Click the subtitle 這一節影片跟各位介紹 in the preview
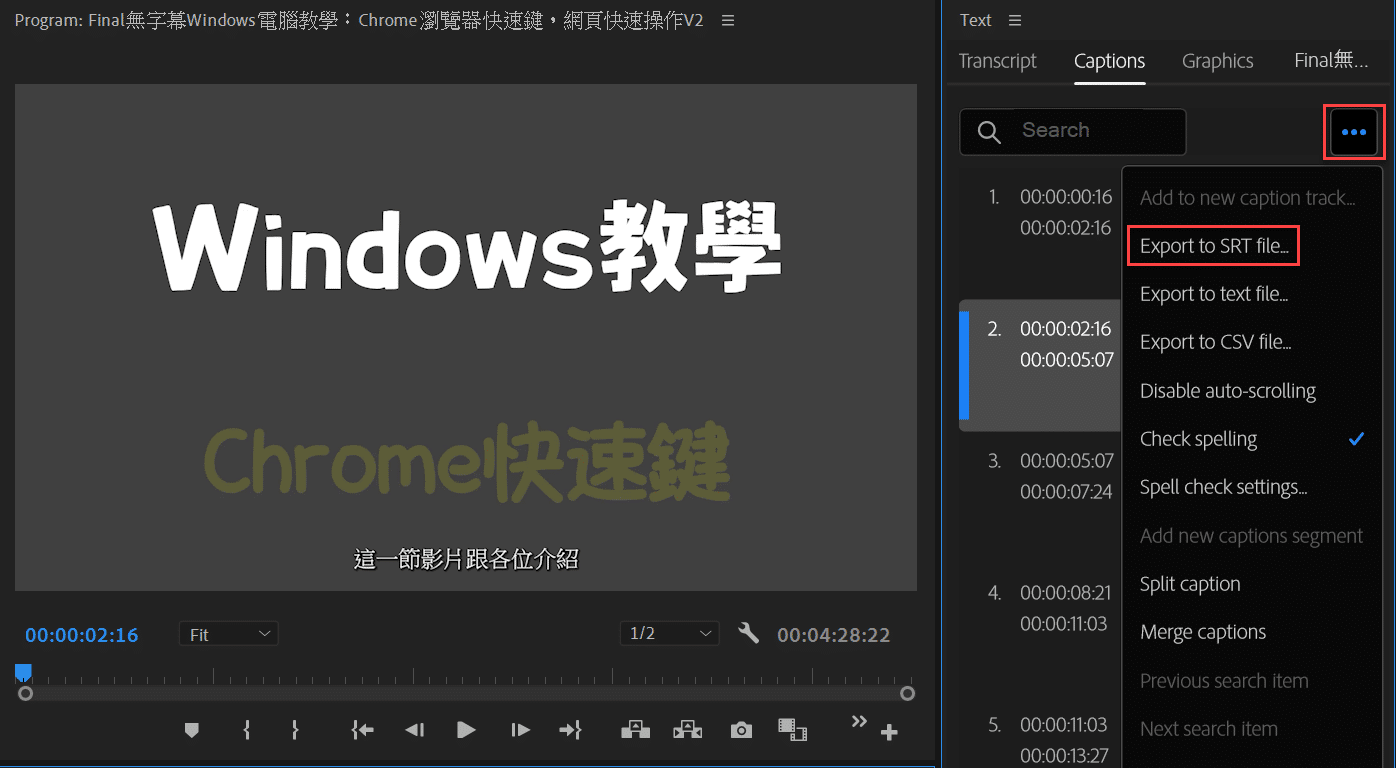 (466, 558)
